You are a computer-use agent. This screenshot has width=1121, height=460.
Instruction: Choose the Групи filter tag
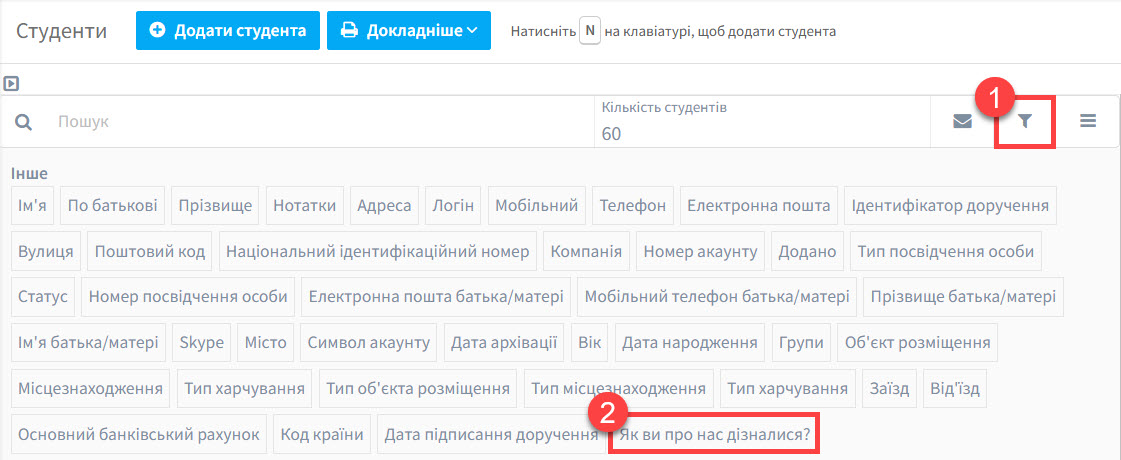coord(801,343)
